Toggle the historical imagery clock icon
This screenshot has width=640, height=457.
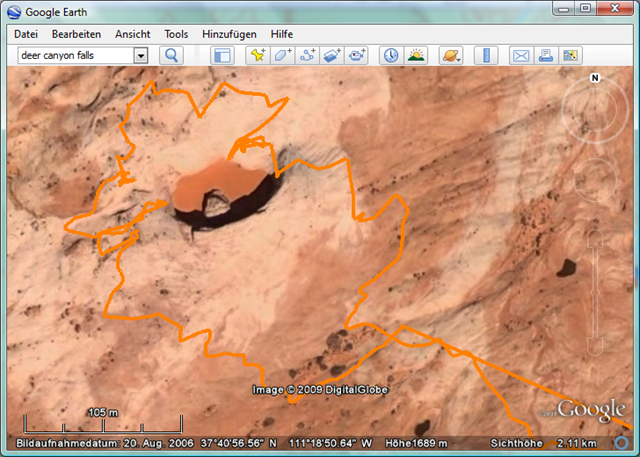coord(390,56)
